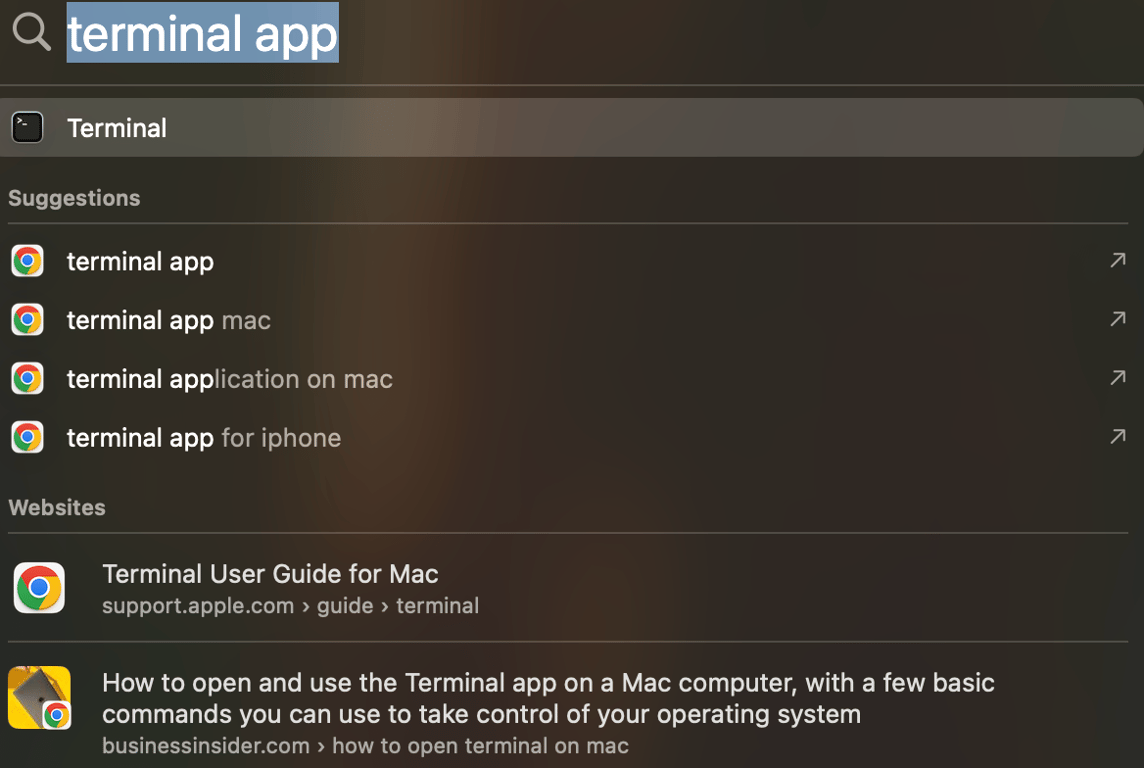This screenshot has height=768, width=1144.
Task: Click the Chrome icon beside 'terminal app'
Action: click(26, 260)
